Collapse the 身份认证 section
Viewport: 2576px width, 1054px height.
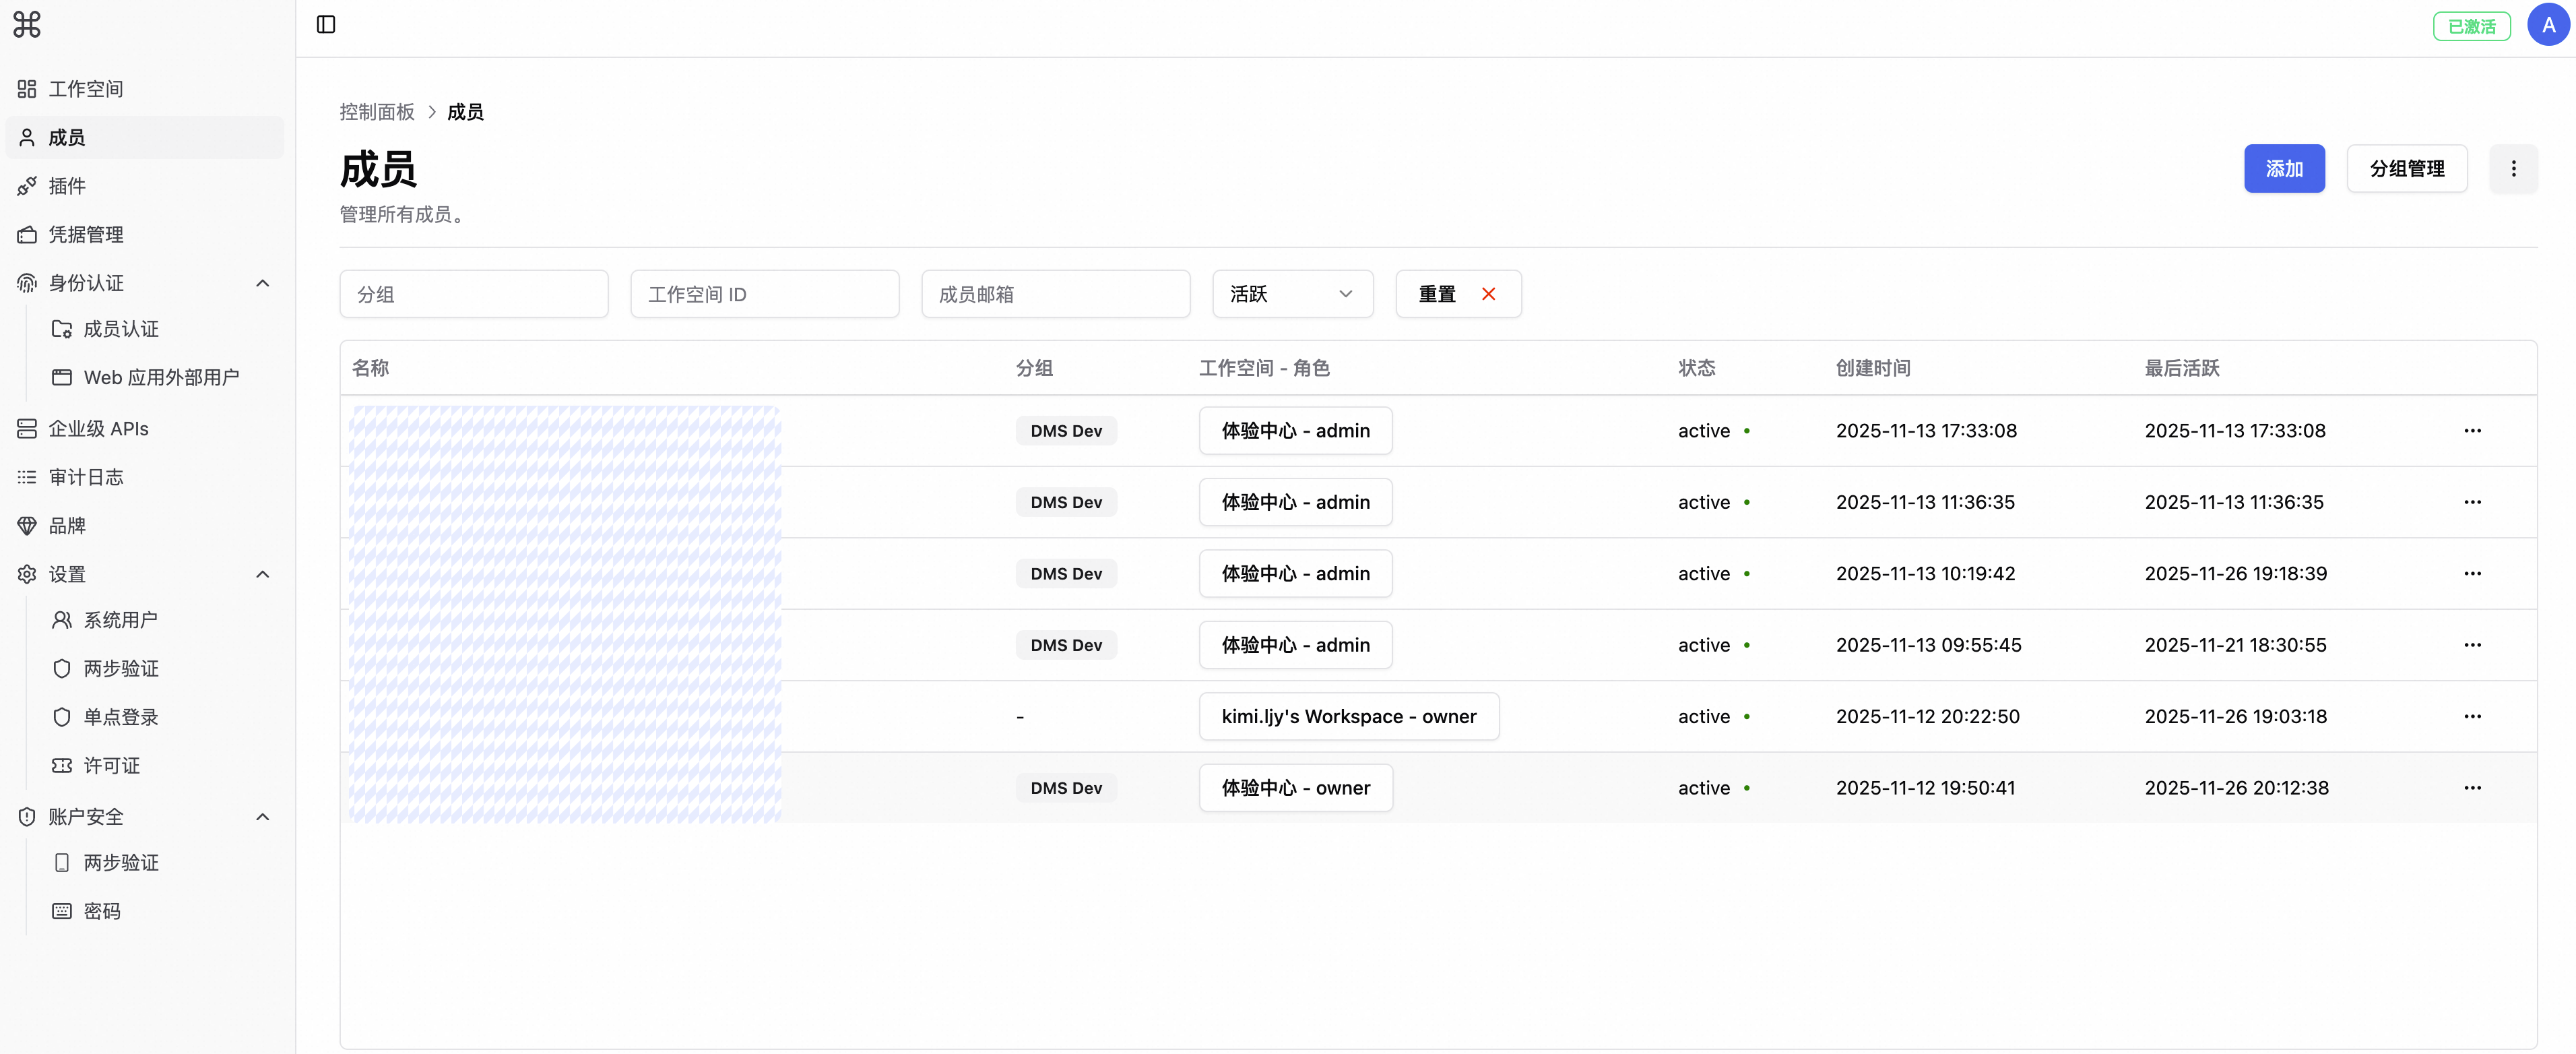263,283
